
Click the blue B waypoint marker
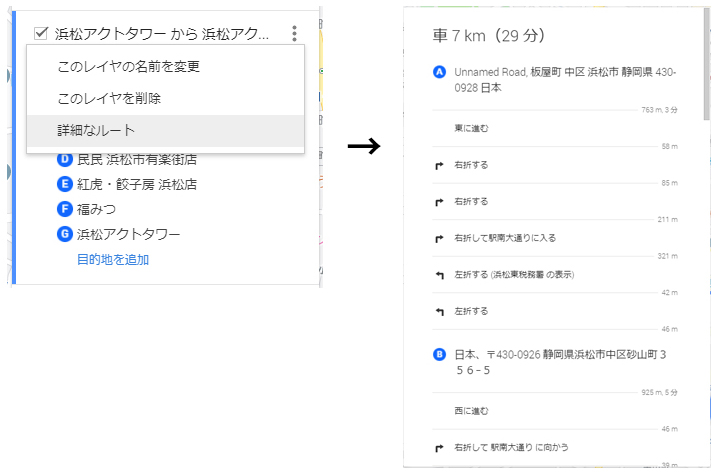439,355
